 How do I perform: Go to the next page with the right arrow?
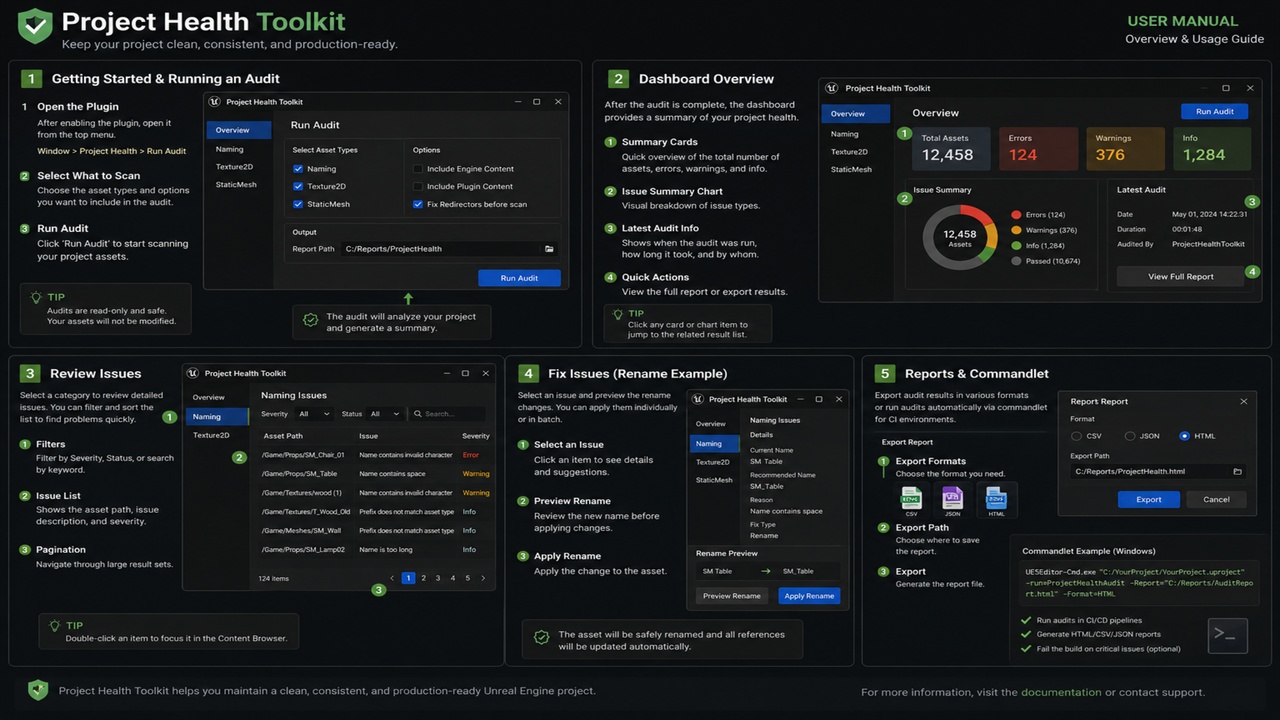[x=483, y=578]
